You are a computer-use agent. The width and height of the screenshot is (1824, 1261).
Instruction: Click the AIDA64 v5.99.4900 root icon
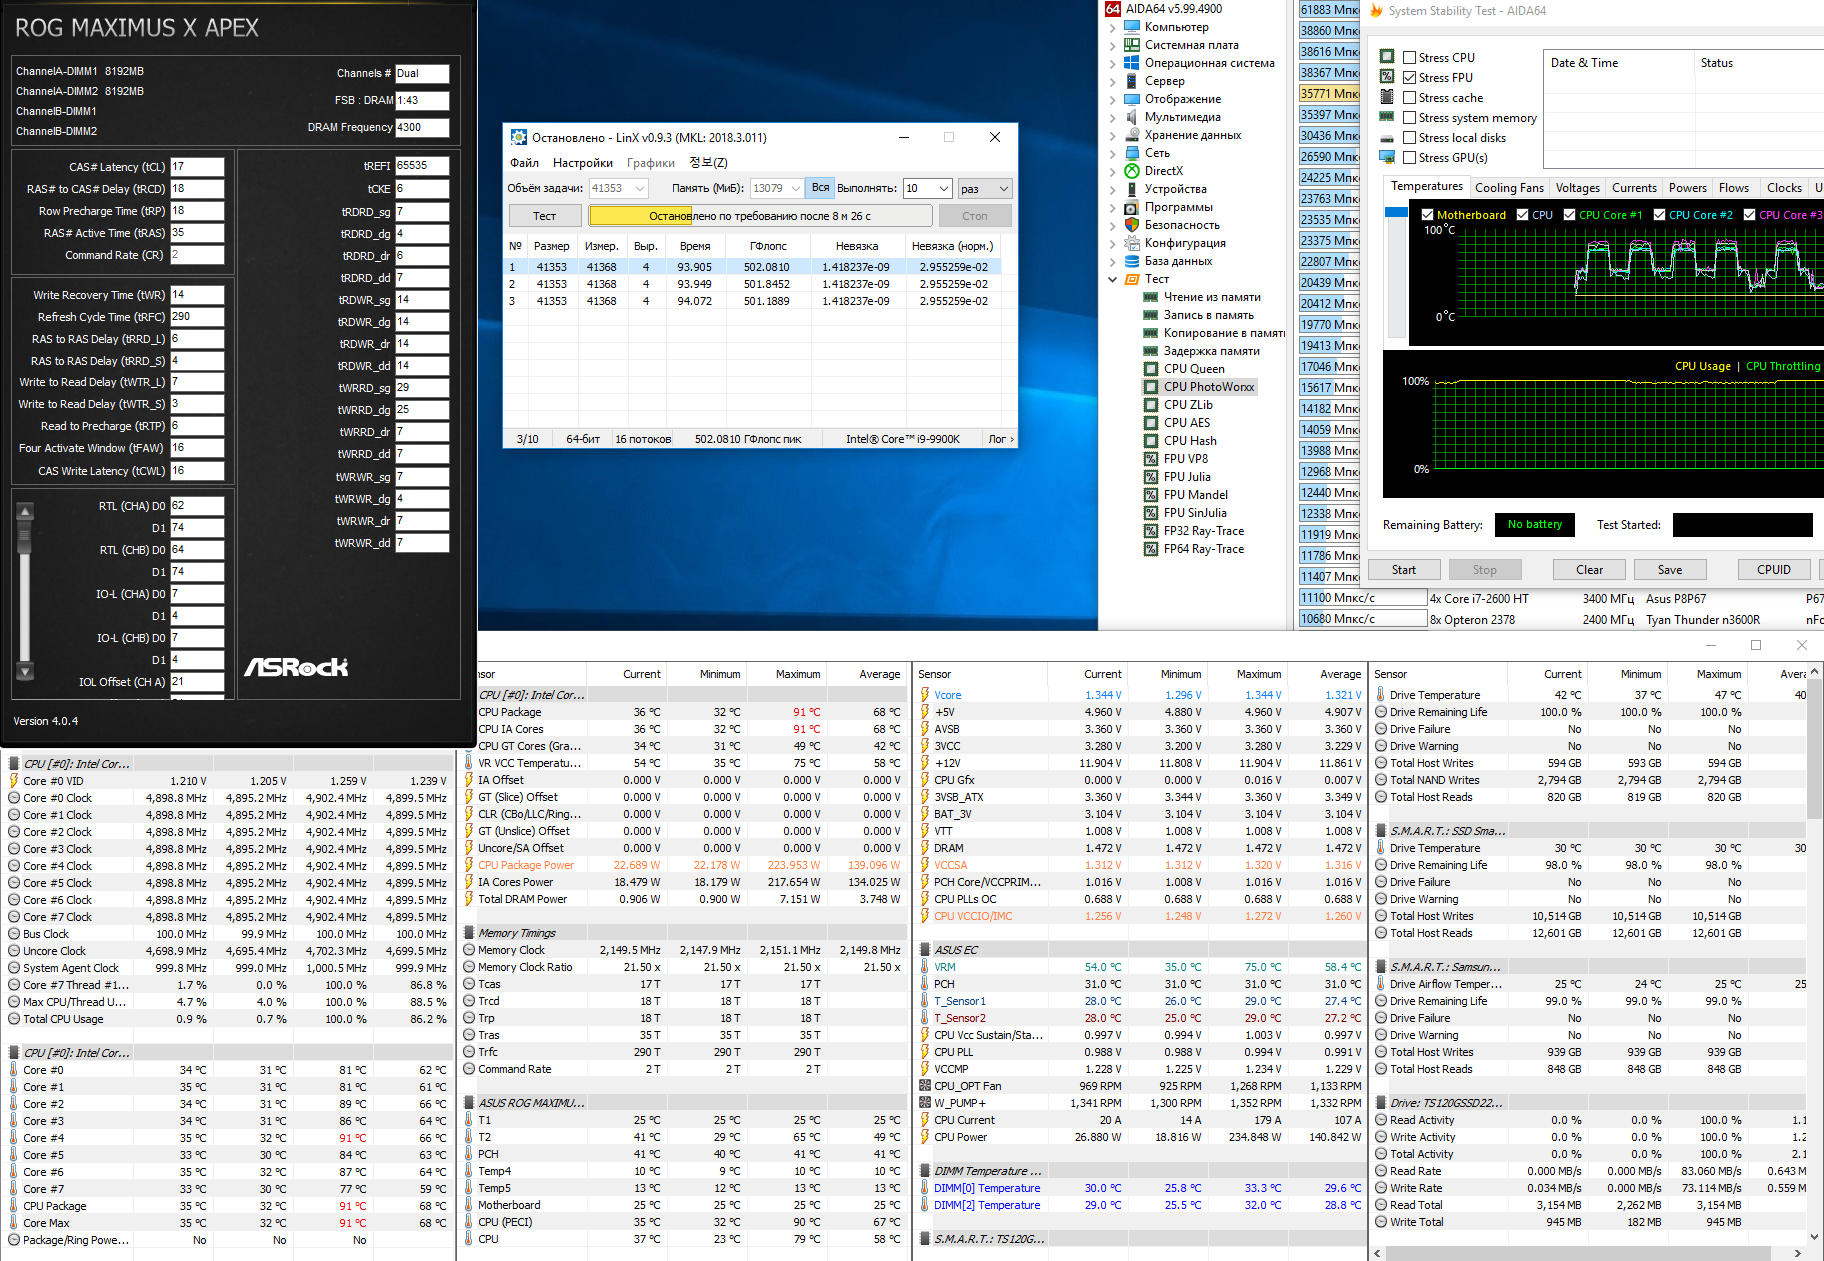pyautogui.click(x=1113, y=9)
